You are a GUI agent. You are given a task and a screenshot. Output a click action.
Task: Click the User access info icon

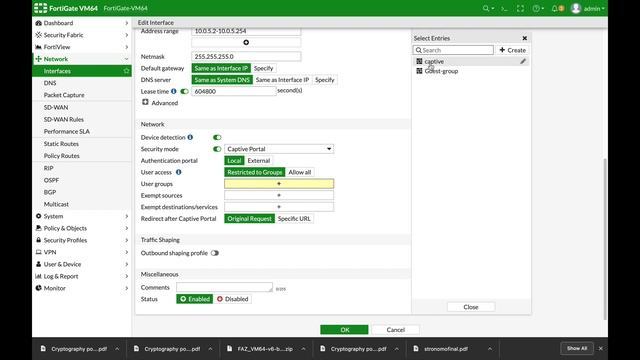[178, 172]
